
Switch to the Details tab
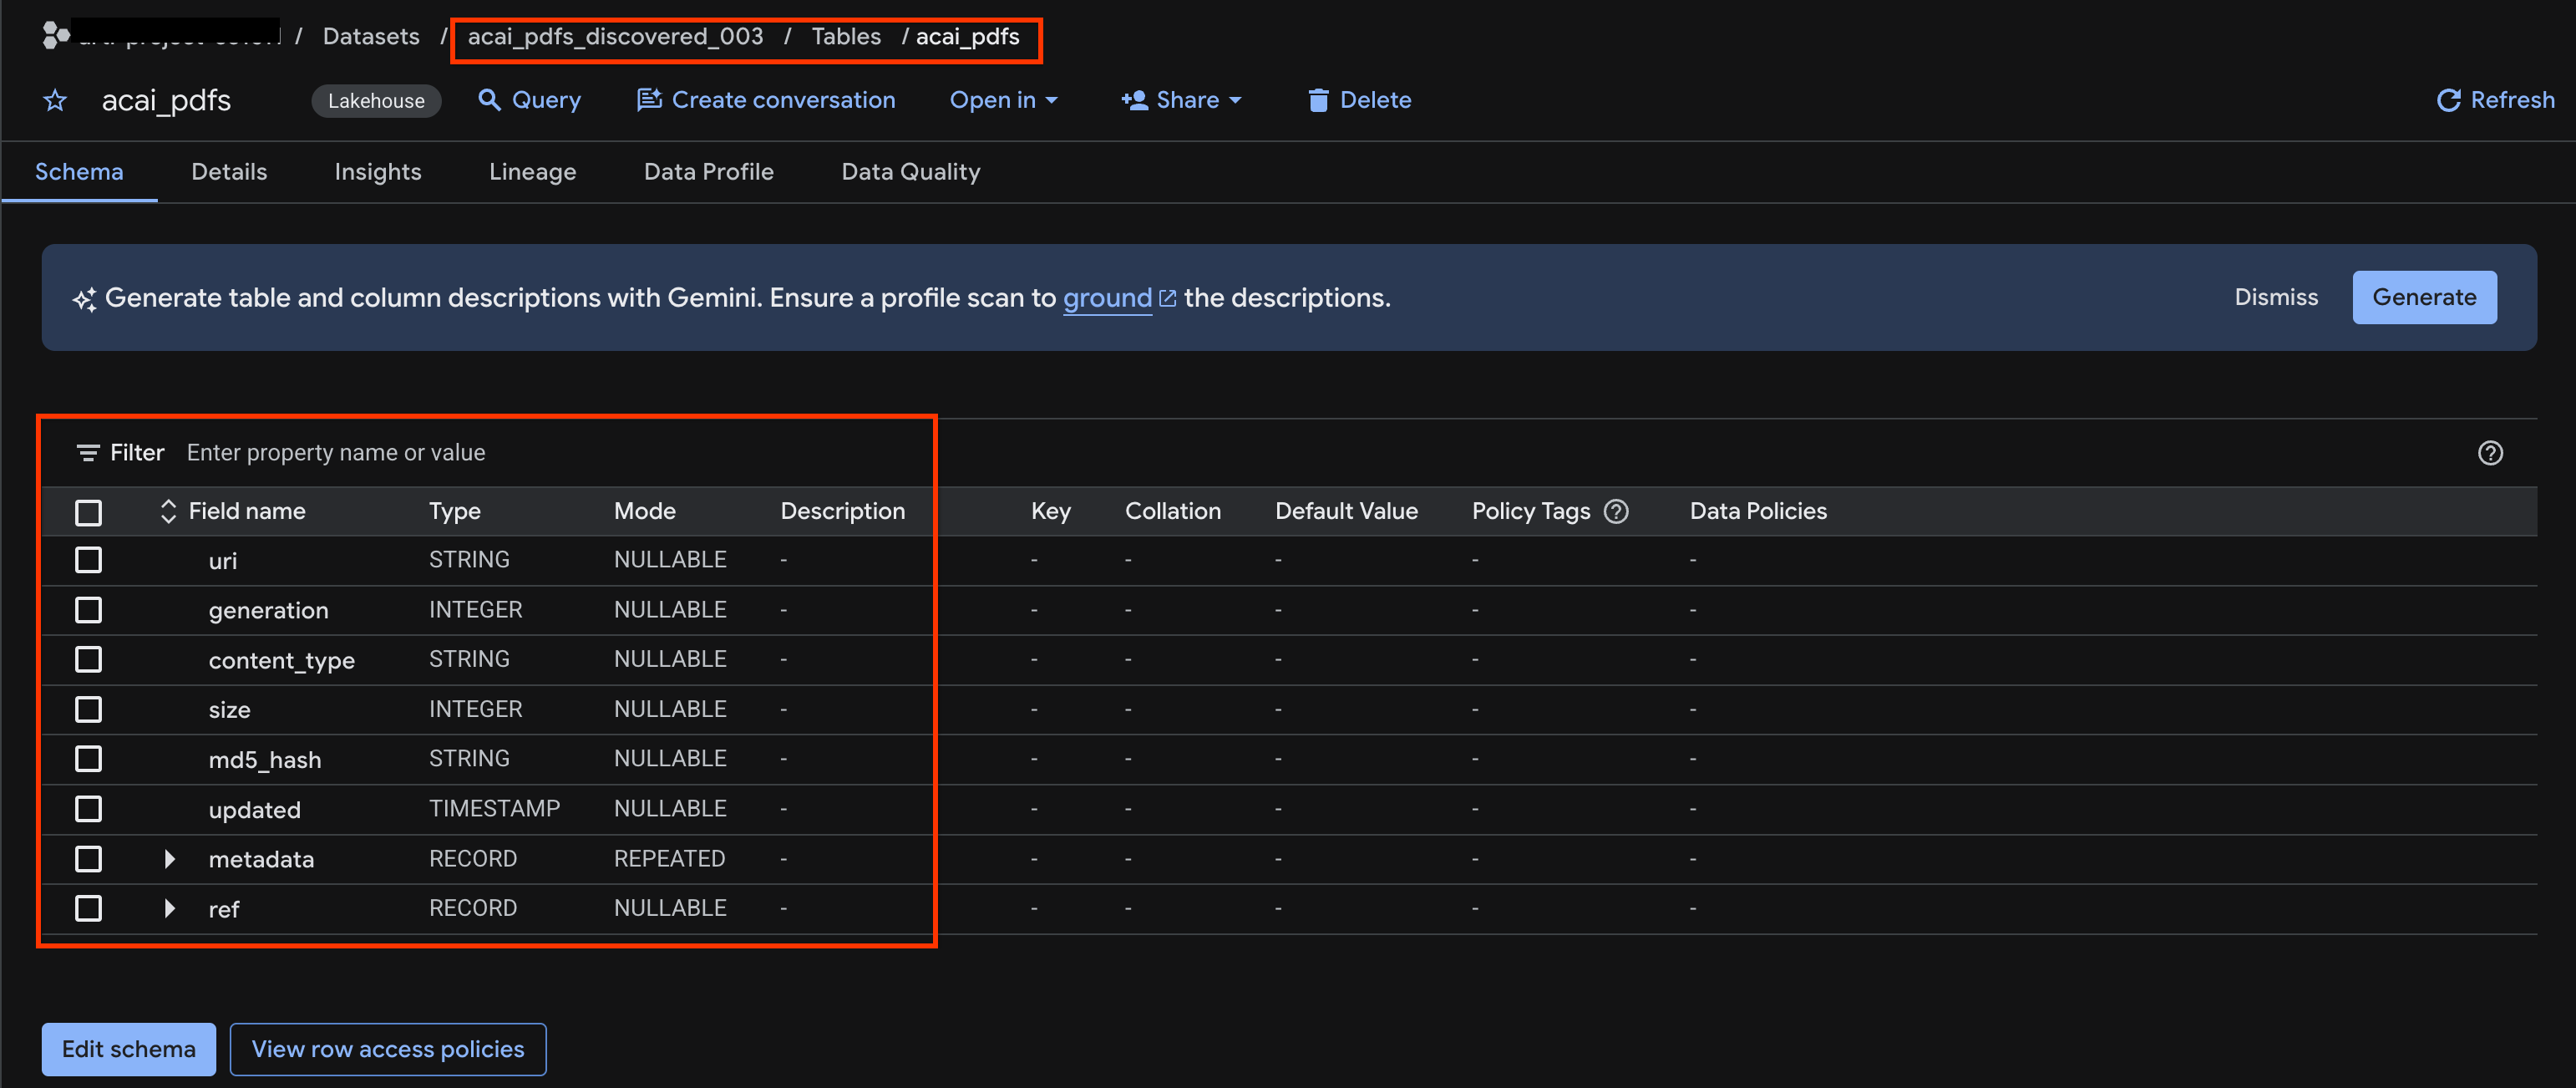point(229,172)
